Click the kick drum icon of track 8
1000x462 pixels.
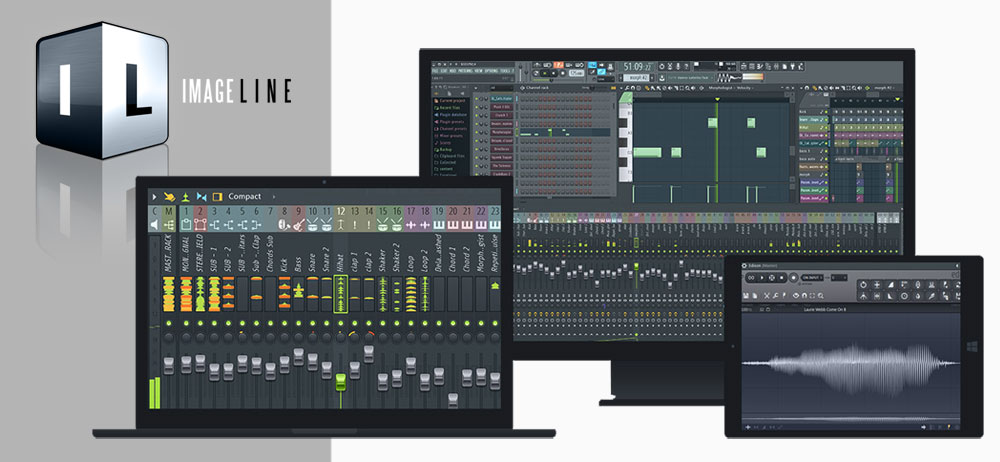tap(285, 225)
